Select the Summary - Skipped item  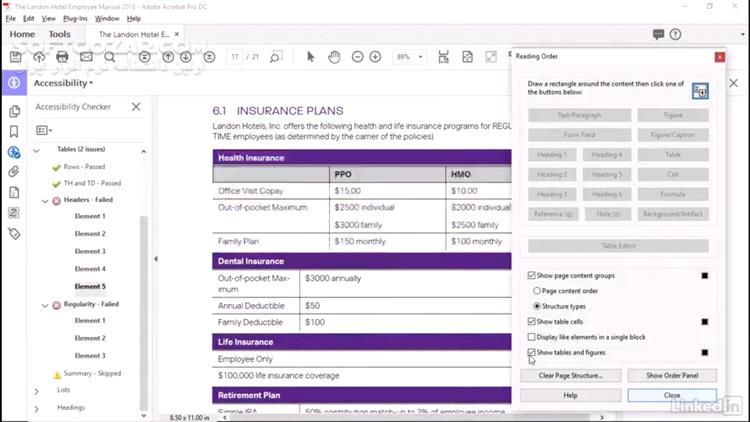pos(92,373)
